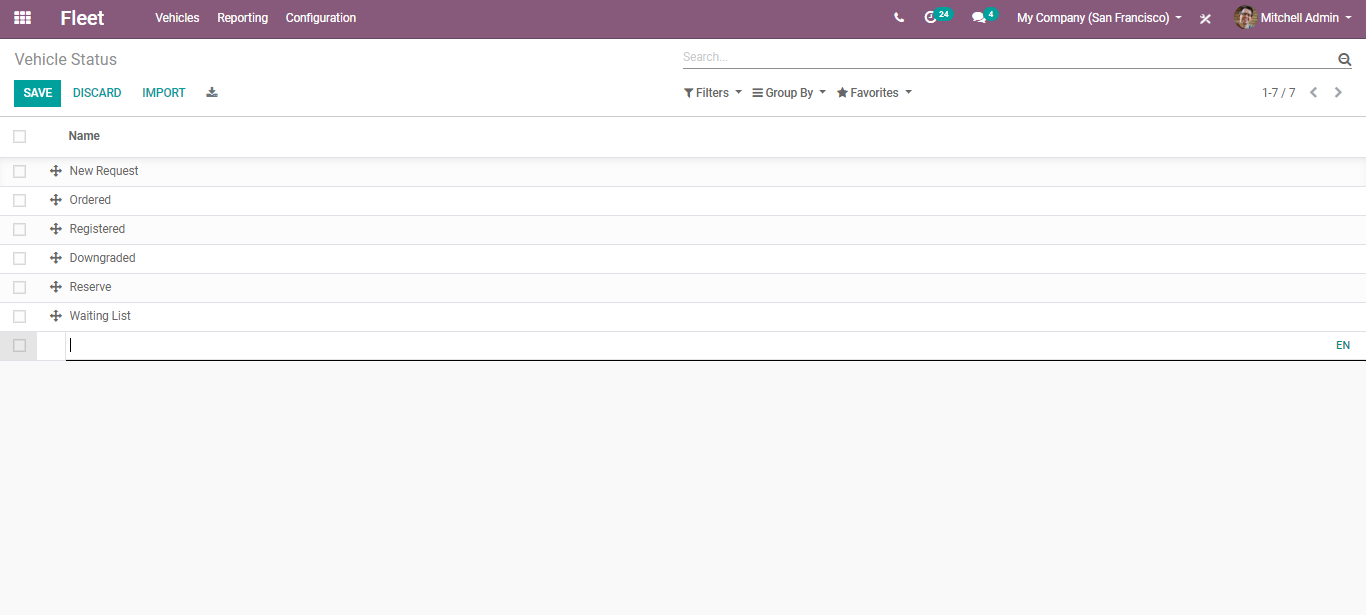Open the apps grid menu icon
This screenshot has height=615, width=1366.
coord(22,18)
